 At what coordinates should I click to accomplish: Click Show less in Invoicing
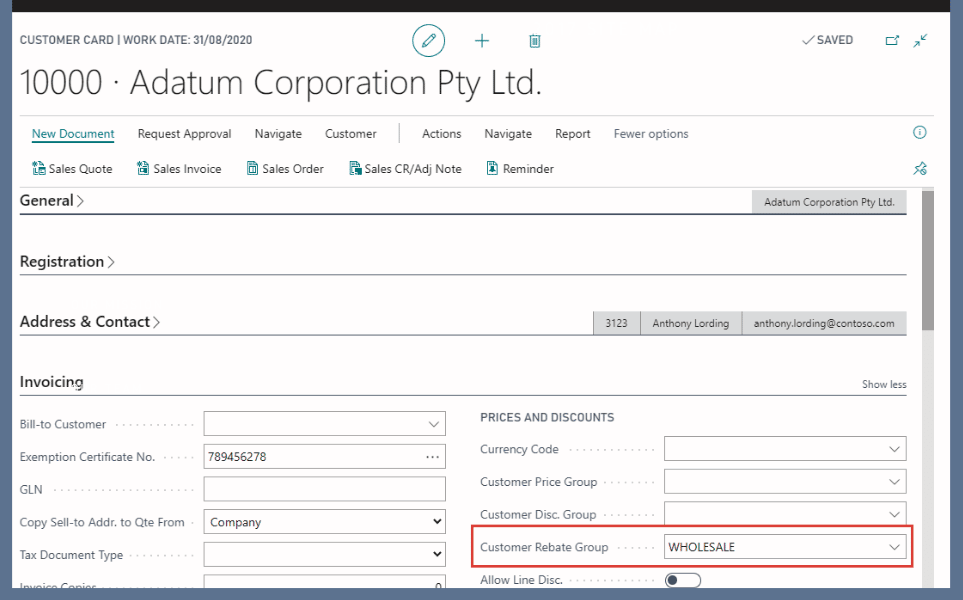(x=884, y=384)
